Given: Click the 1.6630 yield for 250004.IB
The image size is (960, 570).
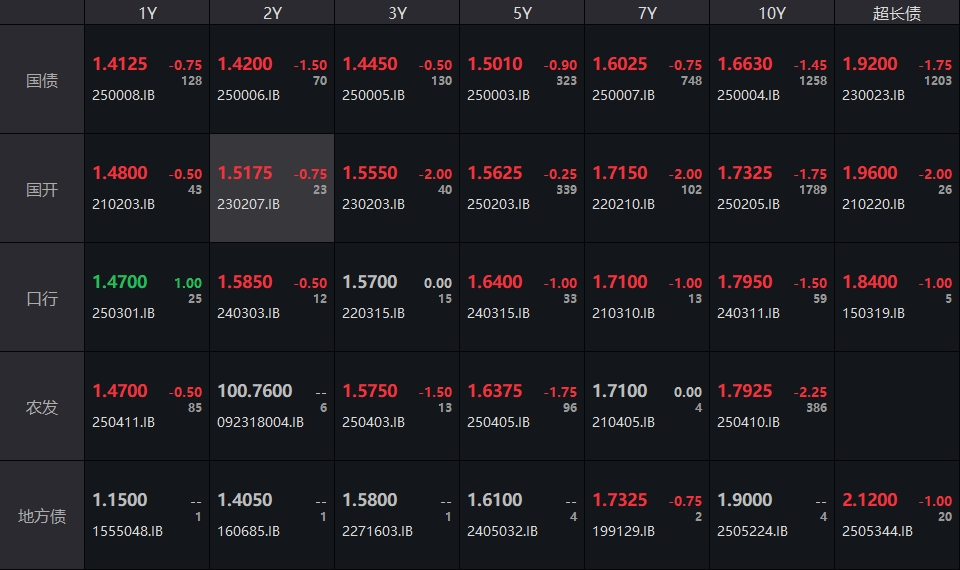Looking at the screenshot, I should coord(745,64).
